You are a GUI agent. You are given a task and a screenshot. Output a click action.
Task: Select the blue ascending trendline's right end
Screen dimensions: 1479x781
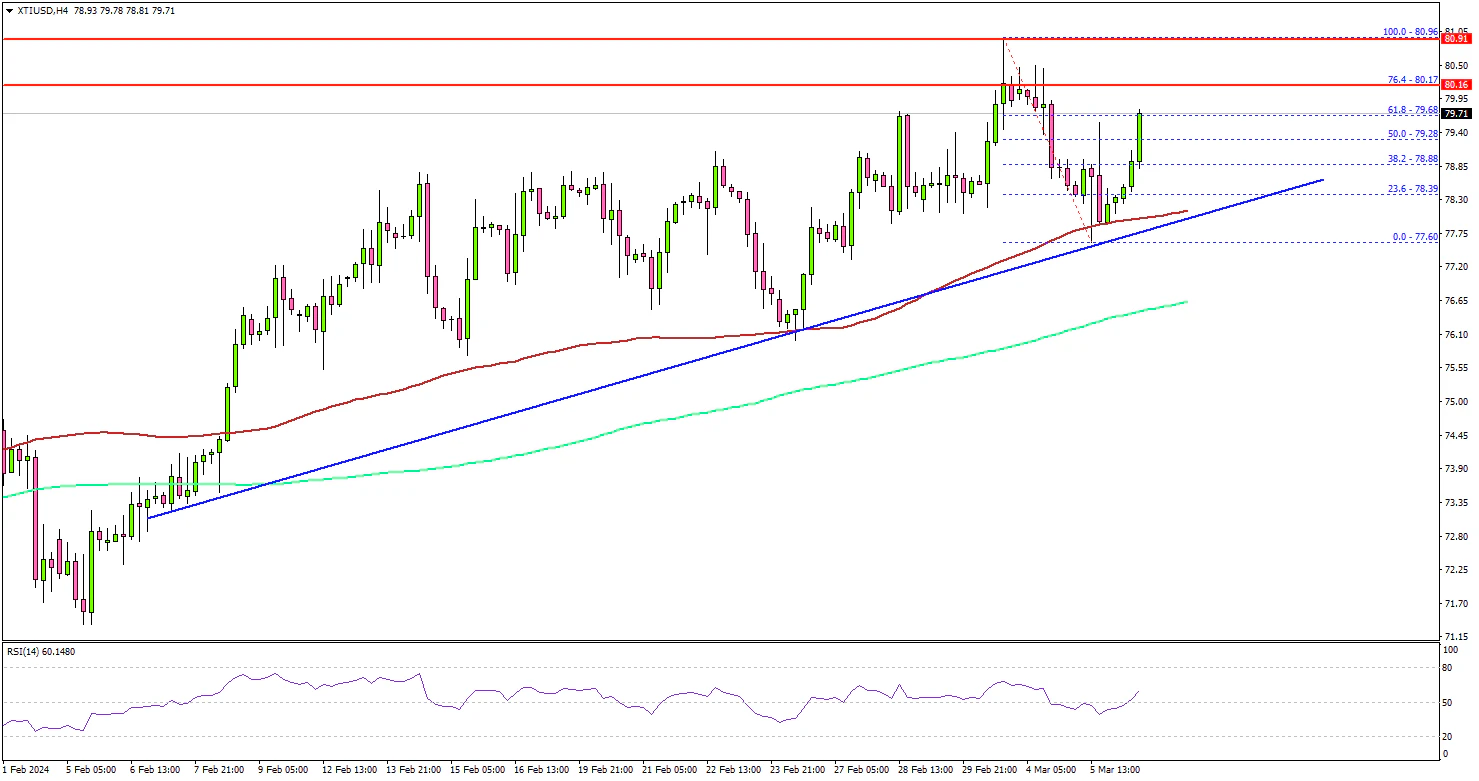[1322, 180]
